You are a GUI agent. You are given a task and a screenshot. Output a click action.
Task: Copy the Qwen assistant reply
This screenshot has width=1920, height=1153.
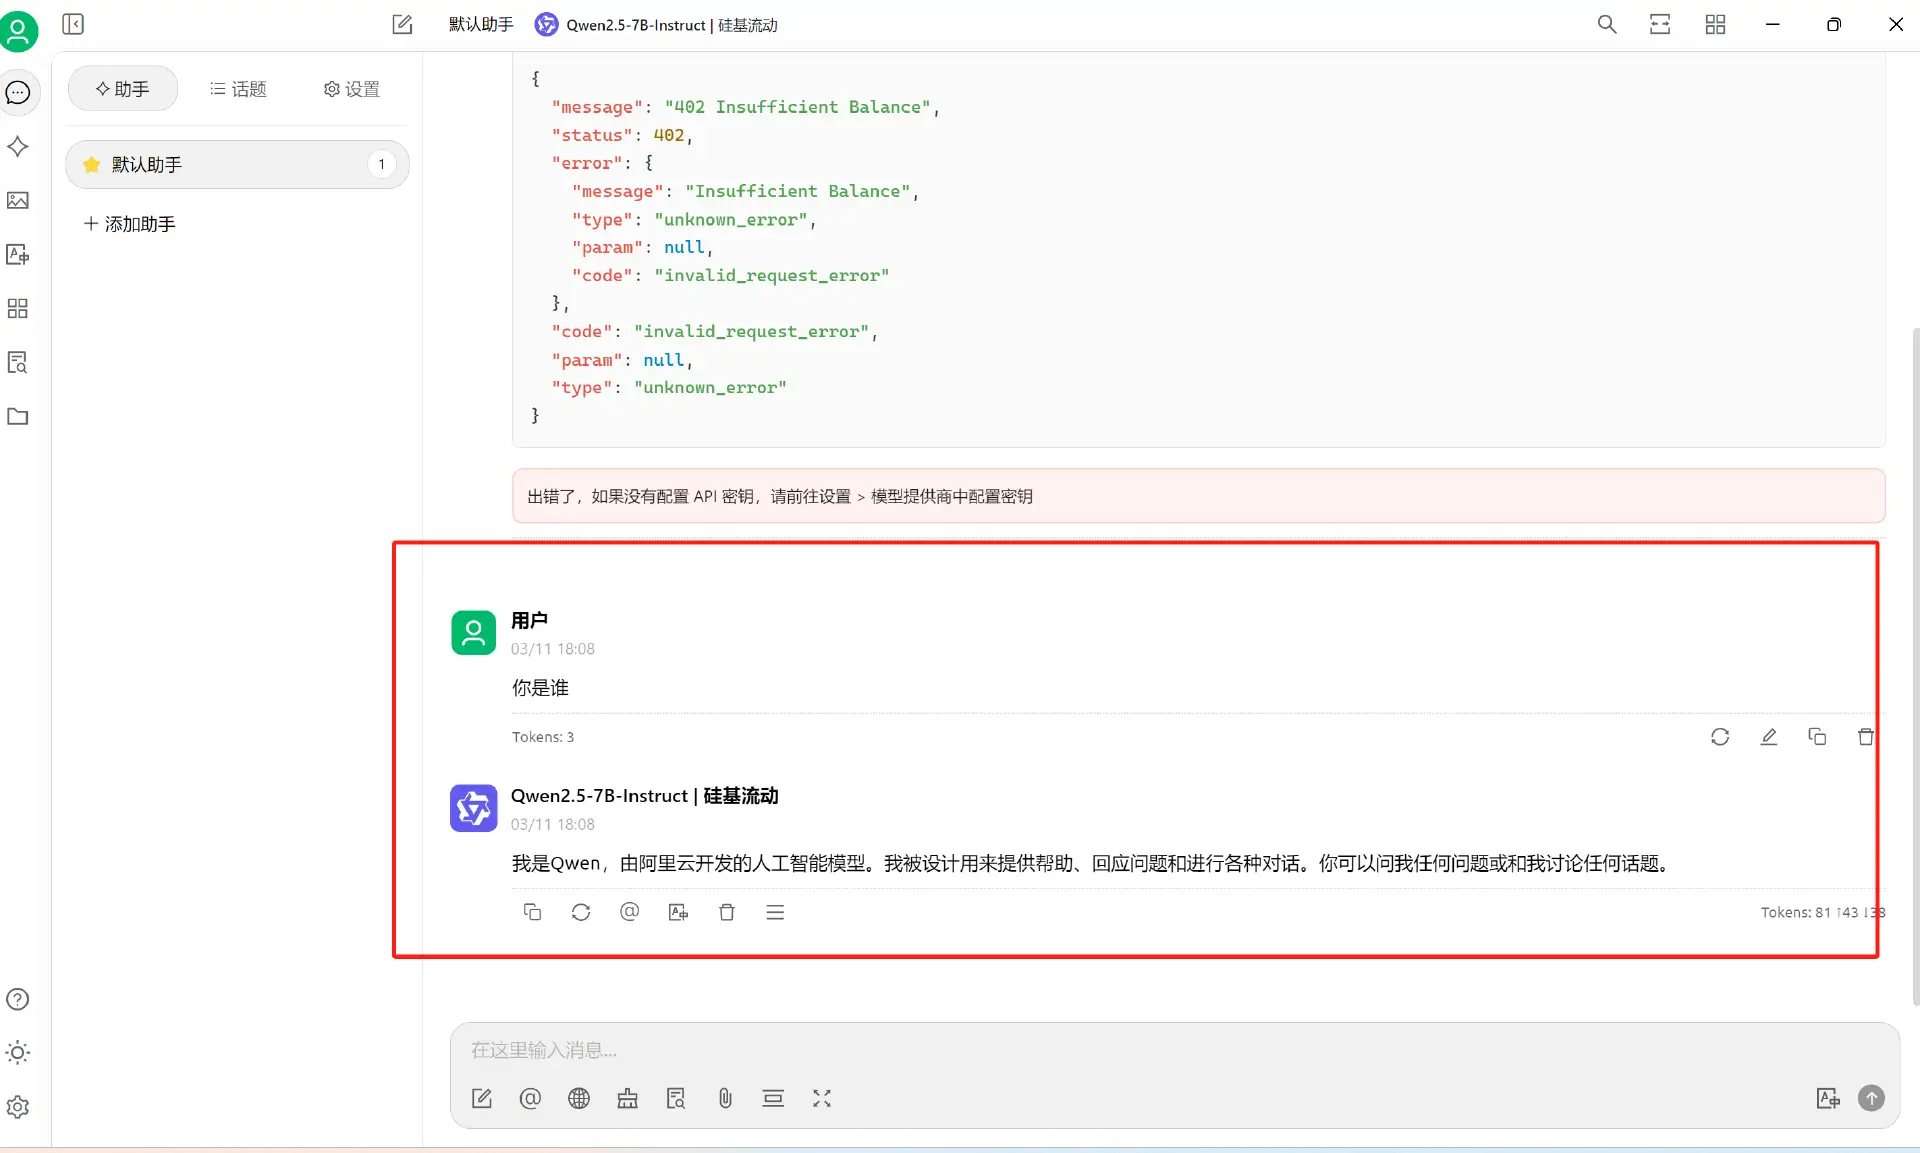(533, 912)
